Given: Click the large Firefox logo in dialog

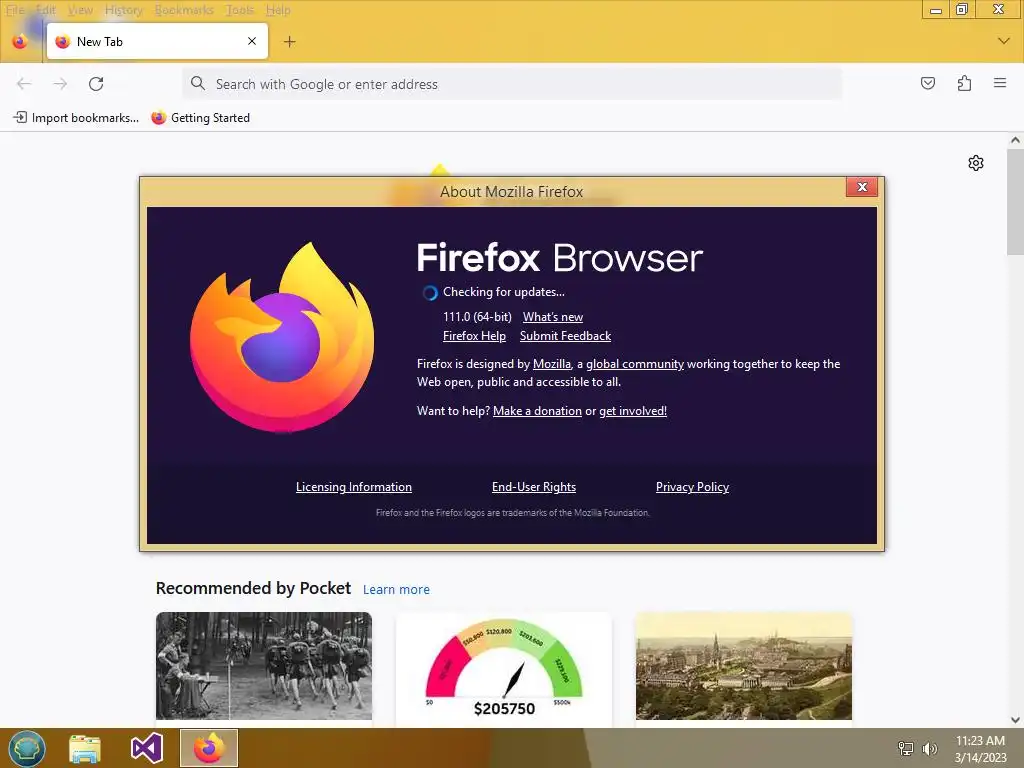Looking at the screenshot, I should [282, 337].
